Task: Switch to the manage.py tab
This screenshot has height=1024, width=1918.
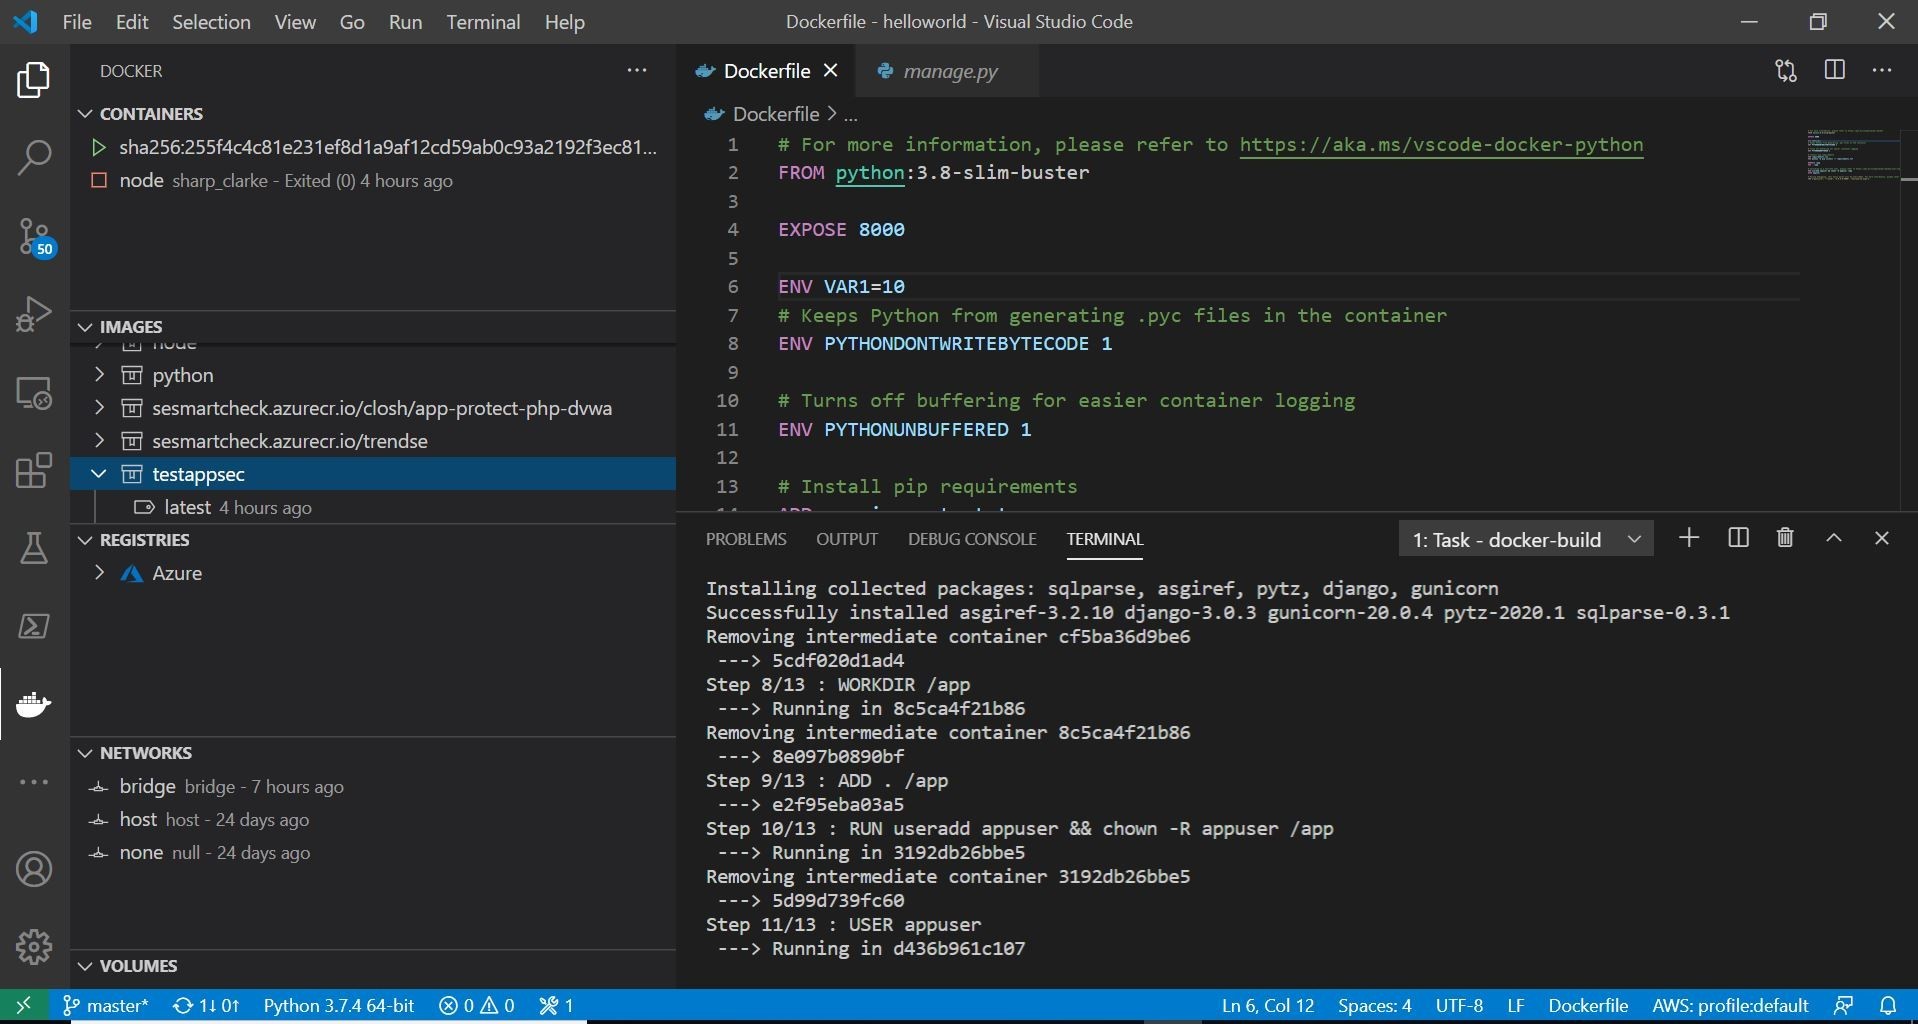Action: click(948, 71)
